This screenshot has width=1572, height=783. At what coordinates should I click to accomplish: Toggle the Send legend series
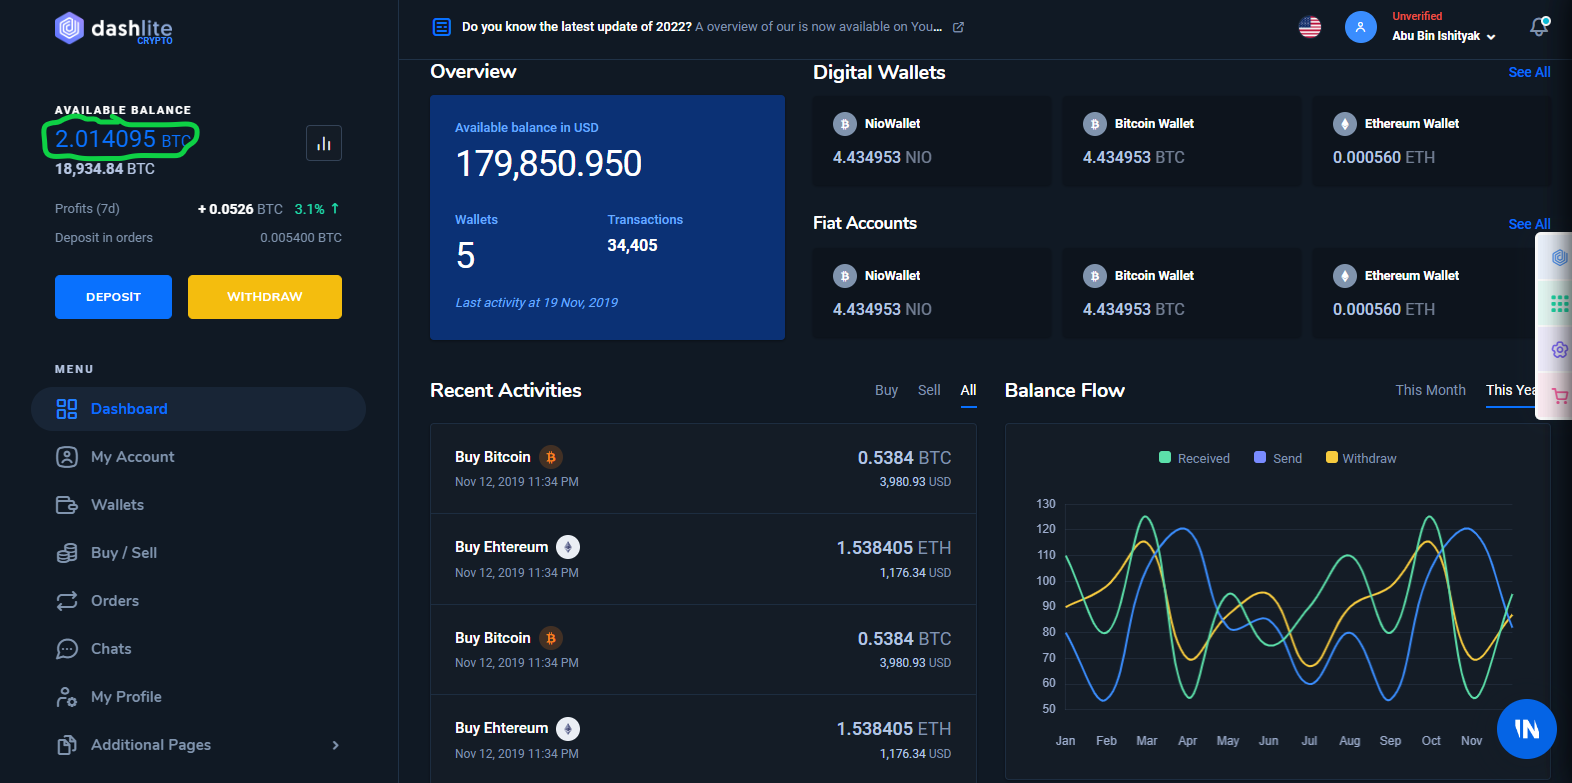1278,458
